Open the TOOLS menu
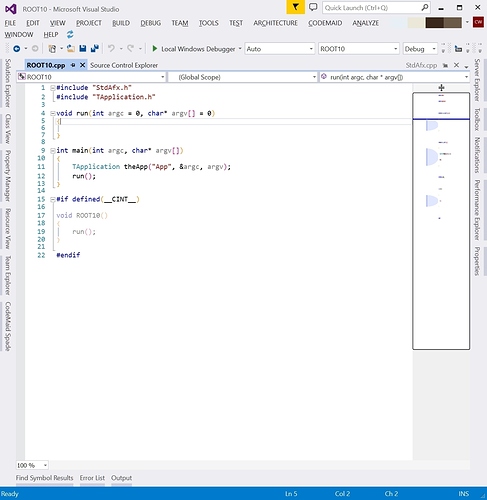This screenshot has width=487, height=500. (209, 23)
